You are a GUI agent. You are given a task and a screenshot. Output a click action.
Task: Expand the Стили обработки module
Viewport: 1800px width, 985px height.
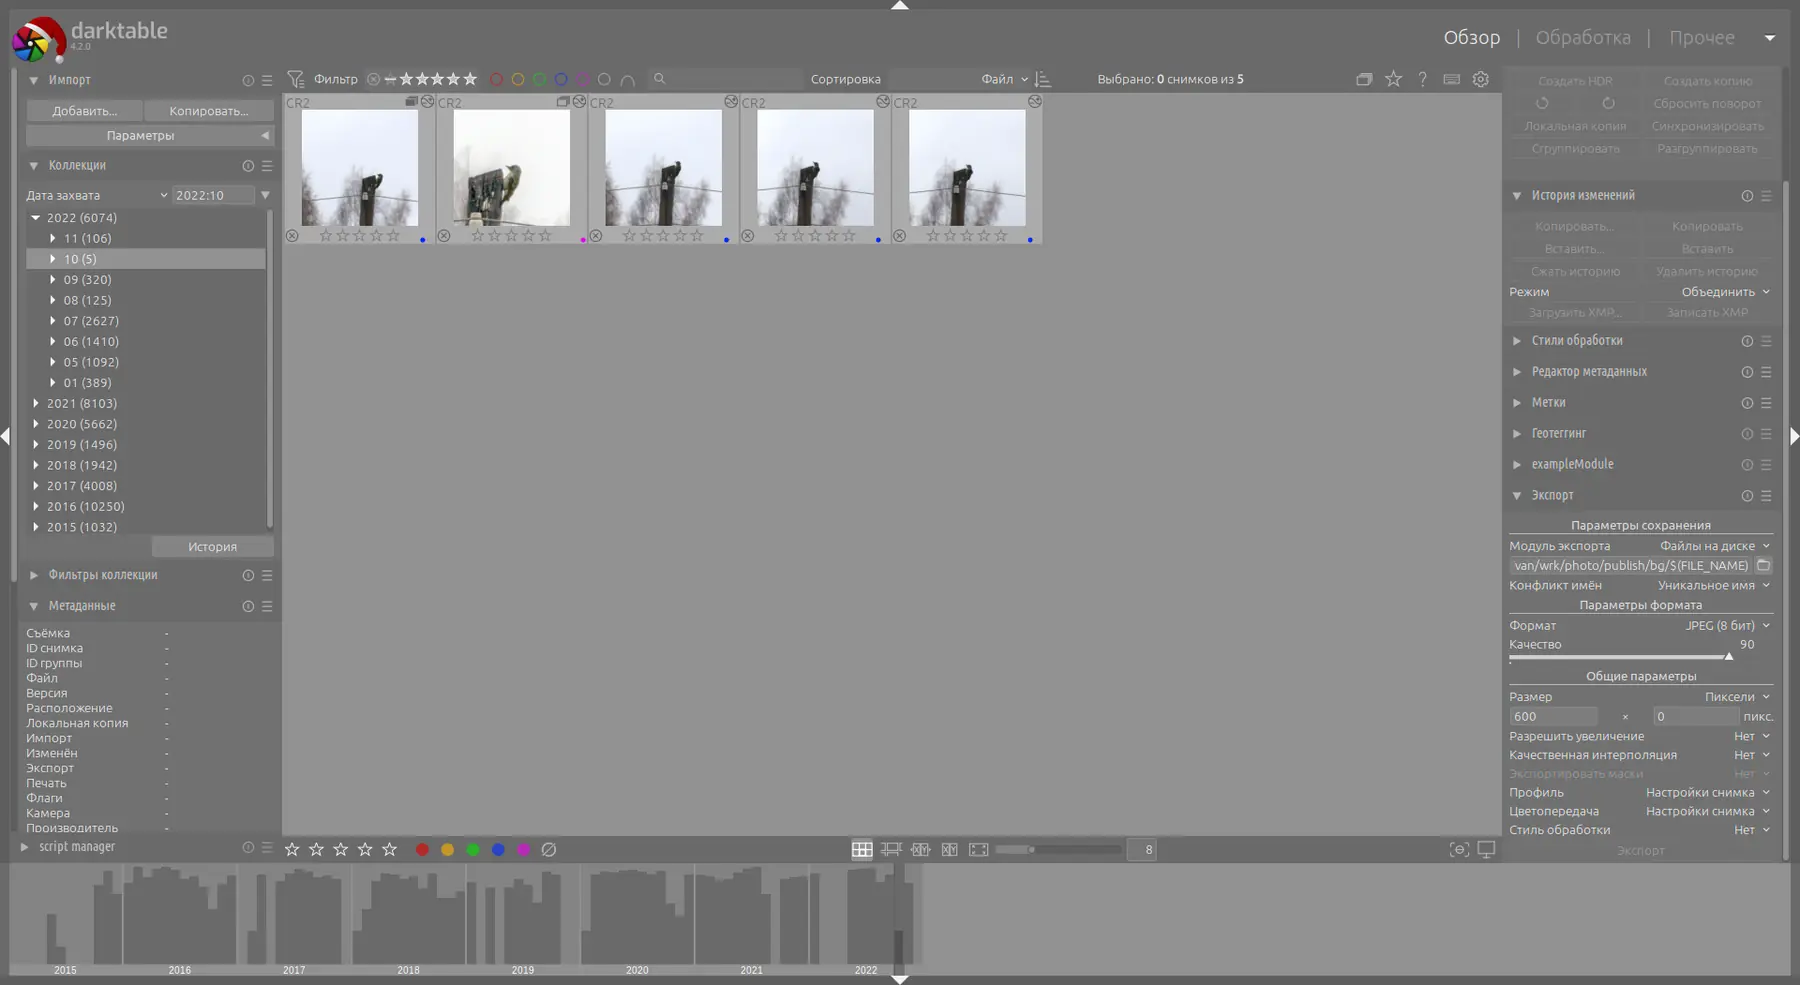tap(1576, 341)
